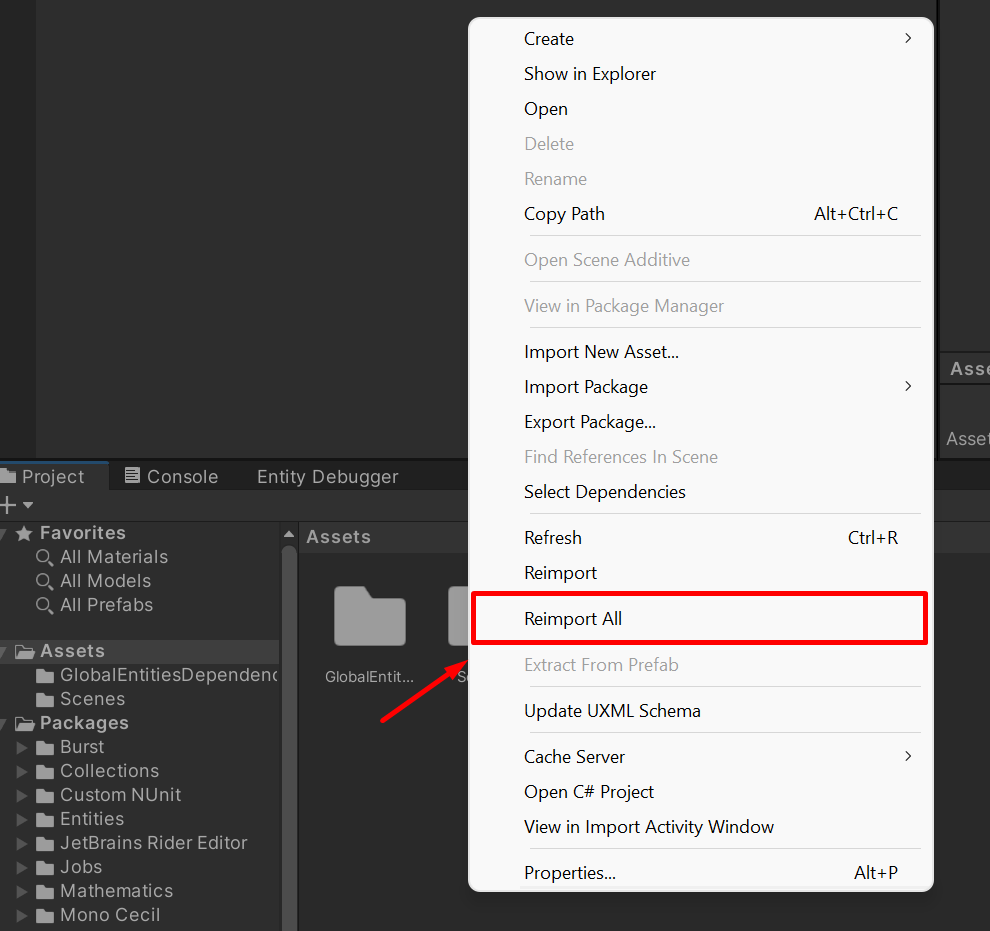Click search icon beside All Materials

(x=44, y=557)
